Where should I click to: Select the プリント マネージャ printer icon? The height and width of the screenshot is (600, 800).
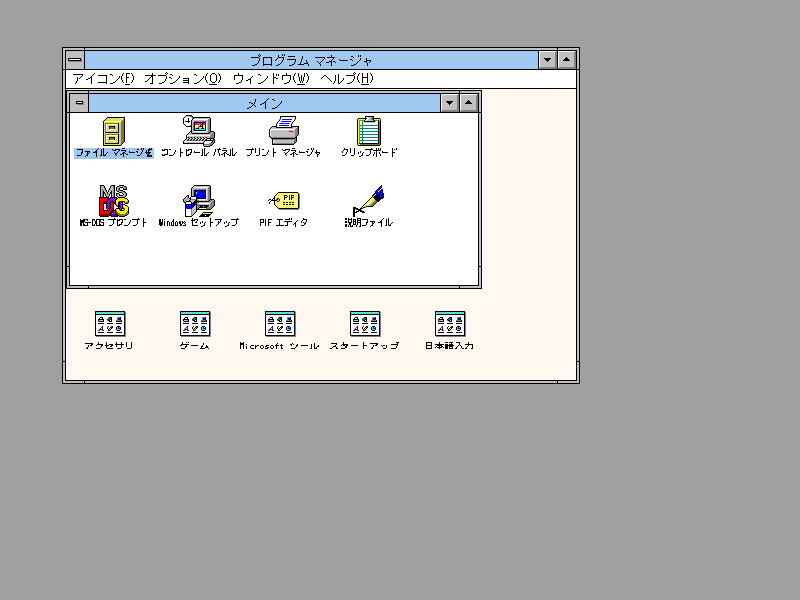click(x=284, y=131)
